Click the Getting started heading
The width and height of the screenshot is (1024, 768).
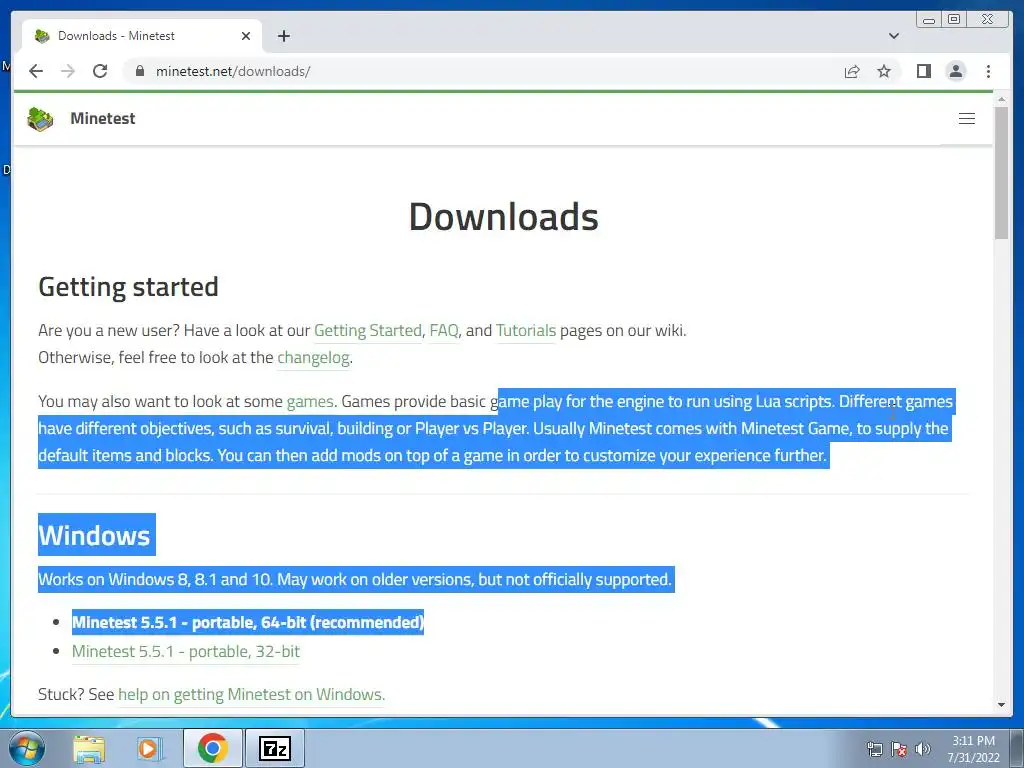[129, 287]
